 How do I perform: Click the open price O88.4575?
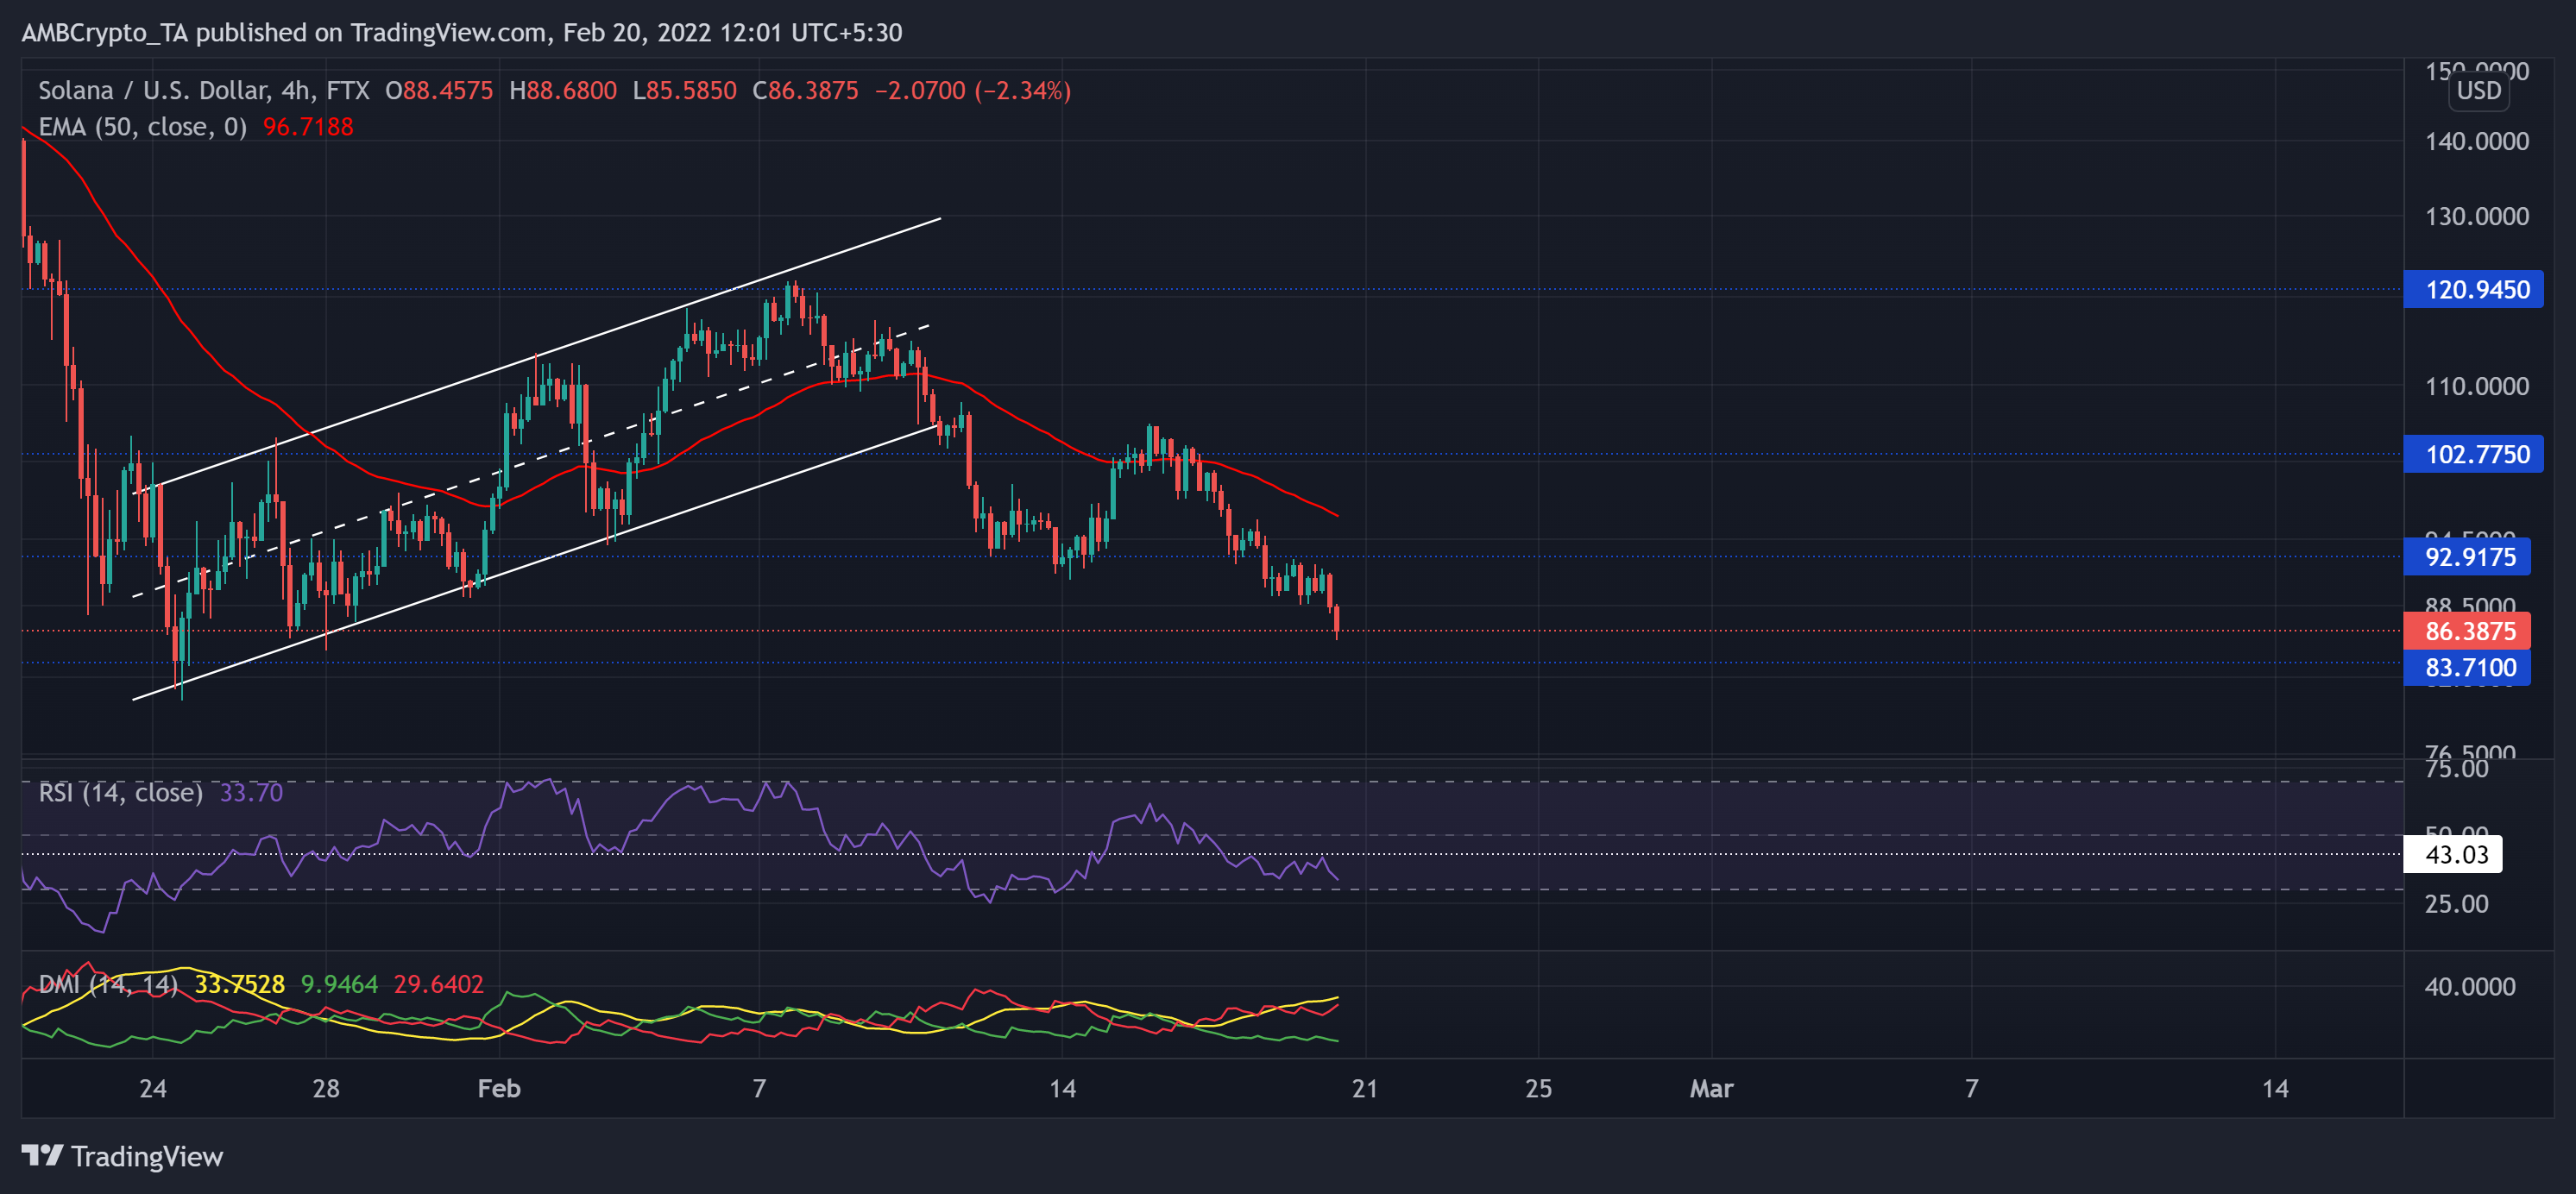click(439, 91)
